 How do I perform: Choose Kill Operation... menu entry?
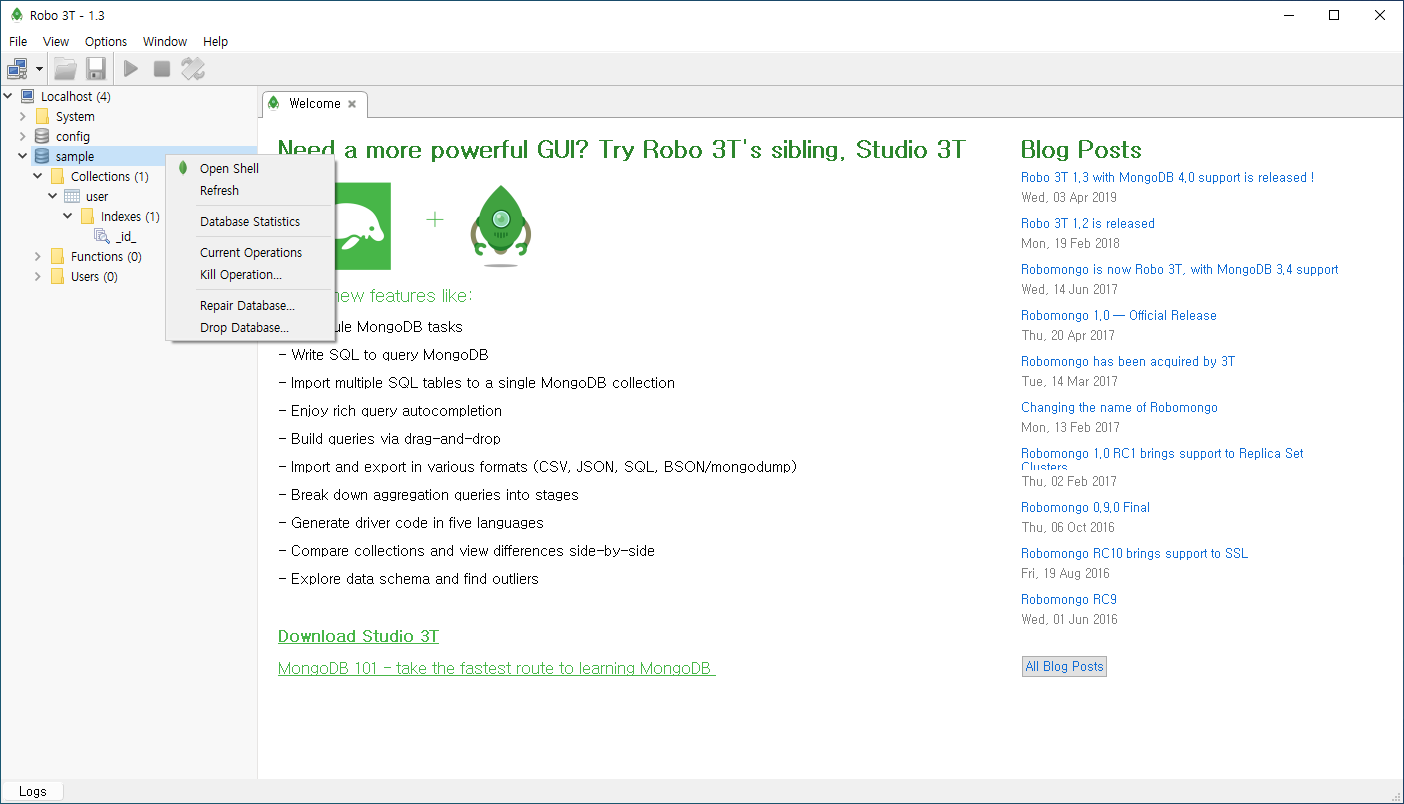pyautogui.click(x=250, y=274)
